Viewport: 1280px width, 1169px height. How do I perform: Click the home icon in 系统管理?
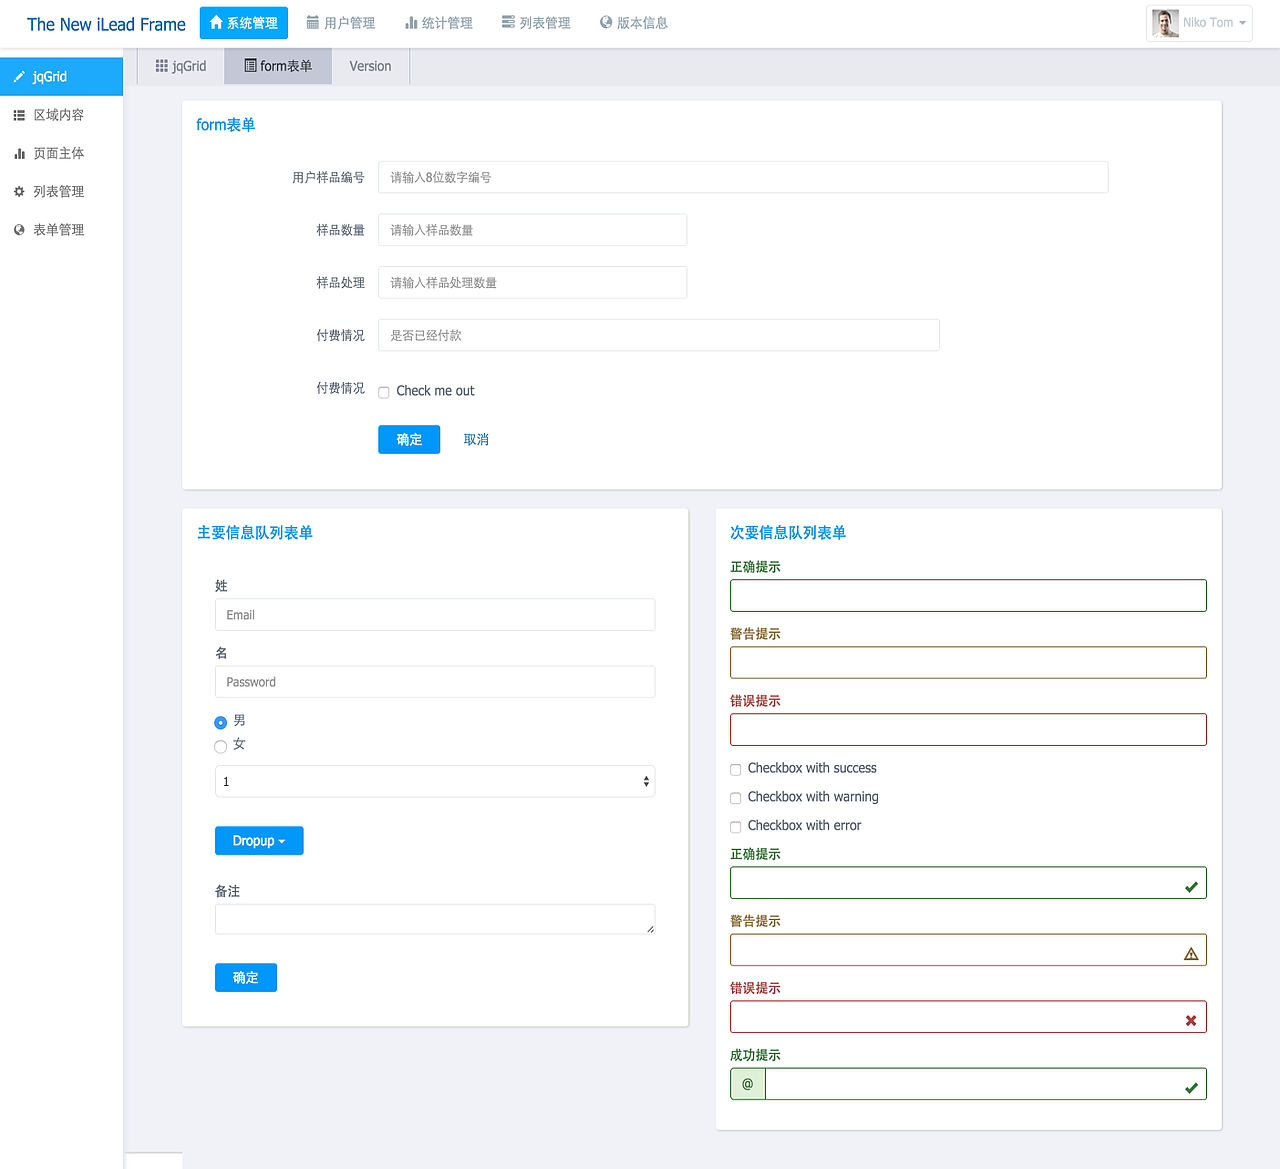click(x=216, y=22)
